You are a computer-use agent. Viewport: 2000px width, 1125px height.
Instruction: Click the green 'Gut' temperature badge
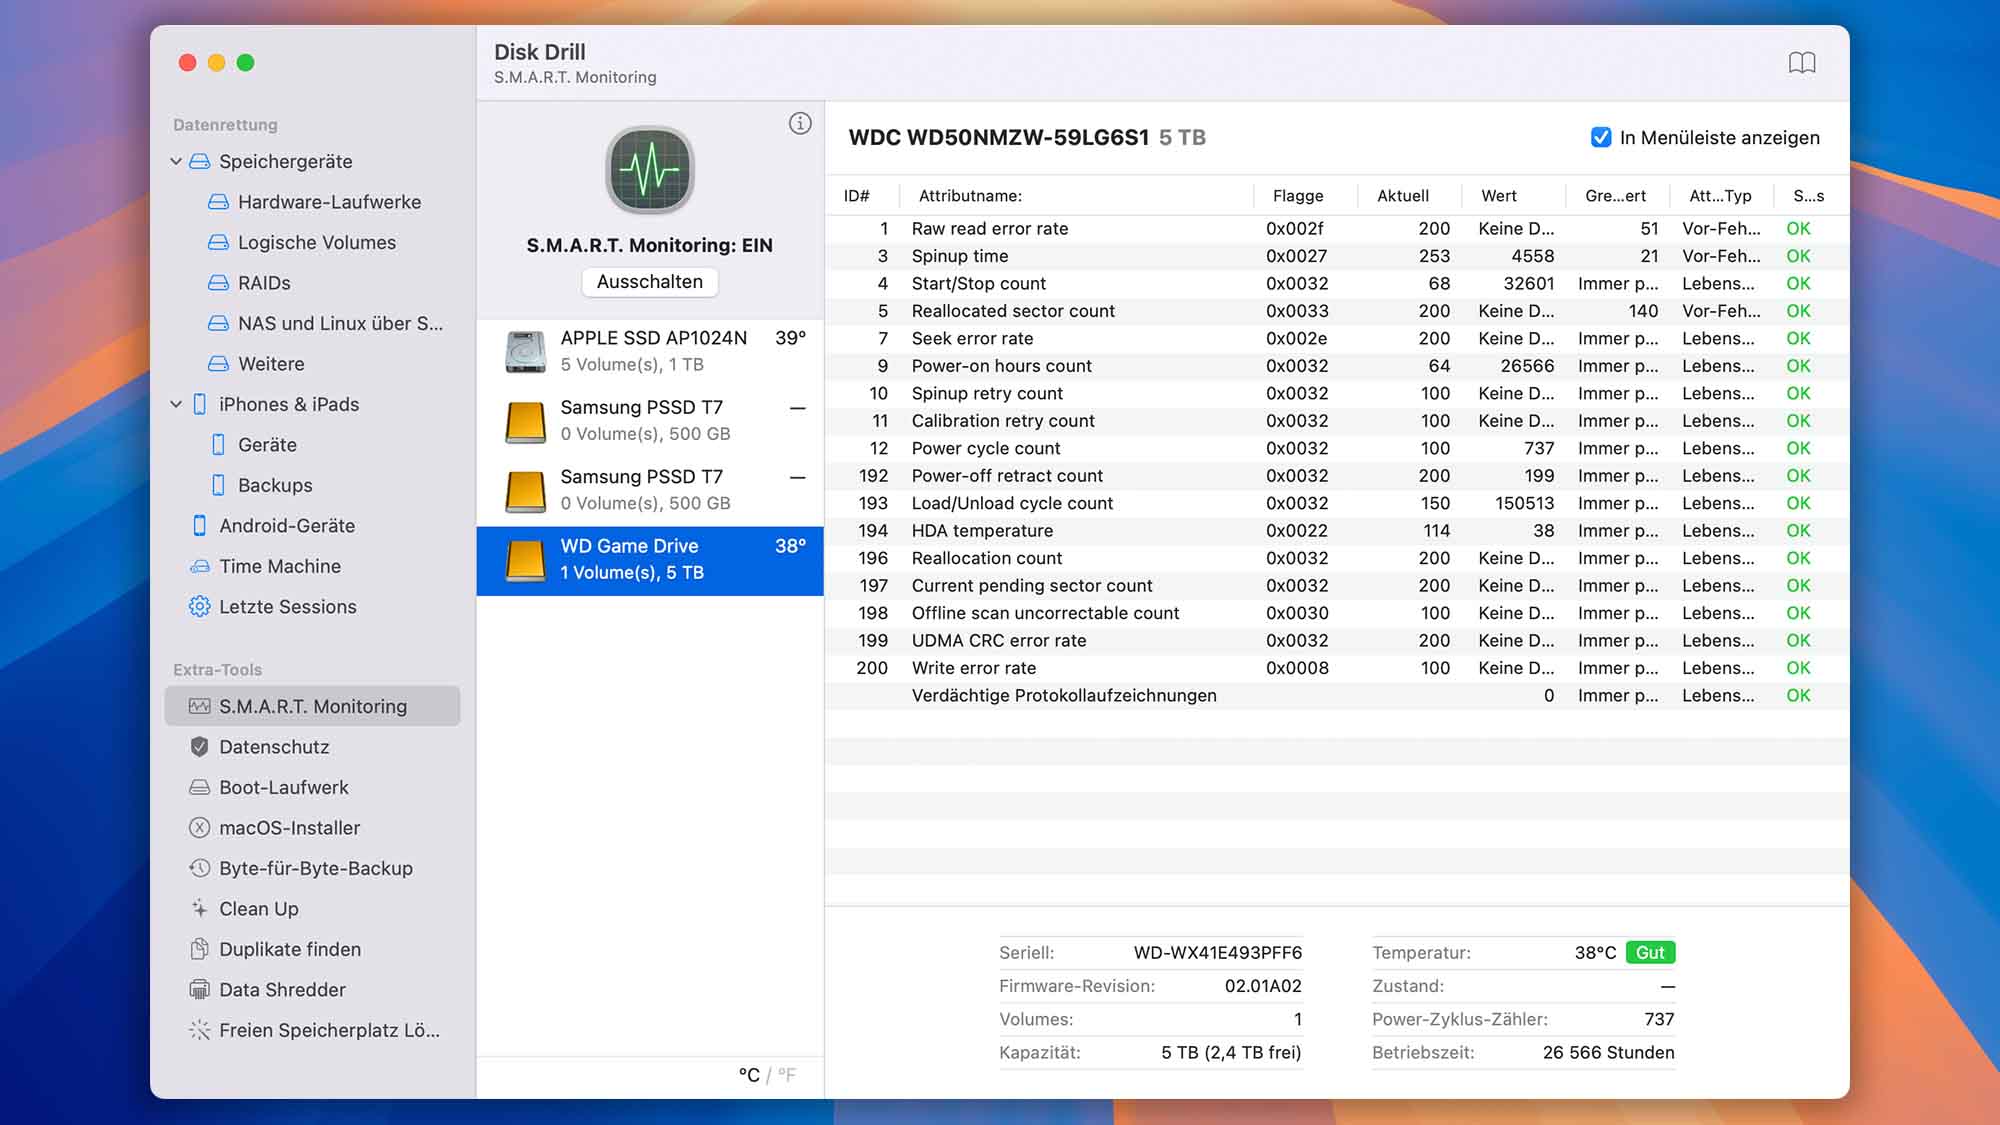1650,953
